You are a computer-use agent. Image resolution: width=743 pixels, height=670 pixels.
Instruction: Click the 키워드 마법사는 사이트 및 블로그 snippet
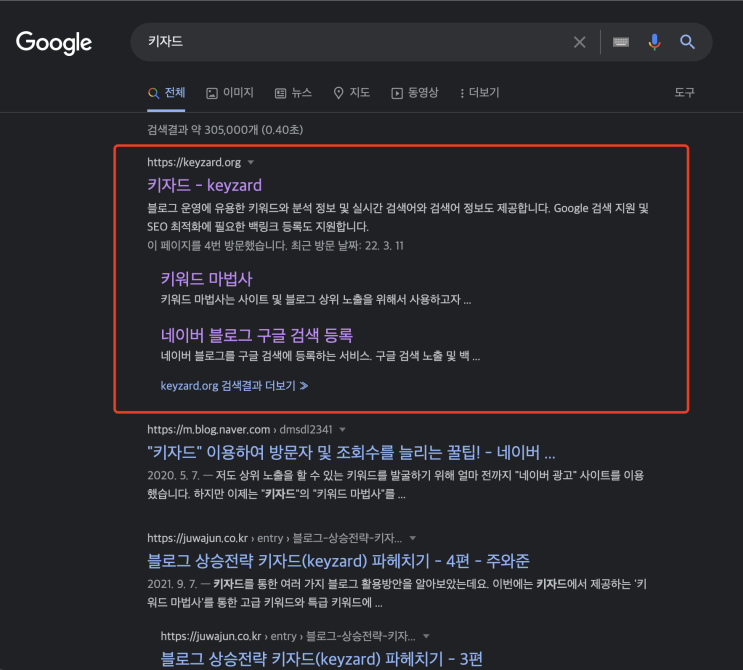pos(316,299)
